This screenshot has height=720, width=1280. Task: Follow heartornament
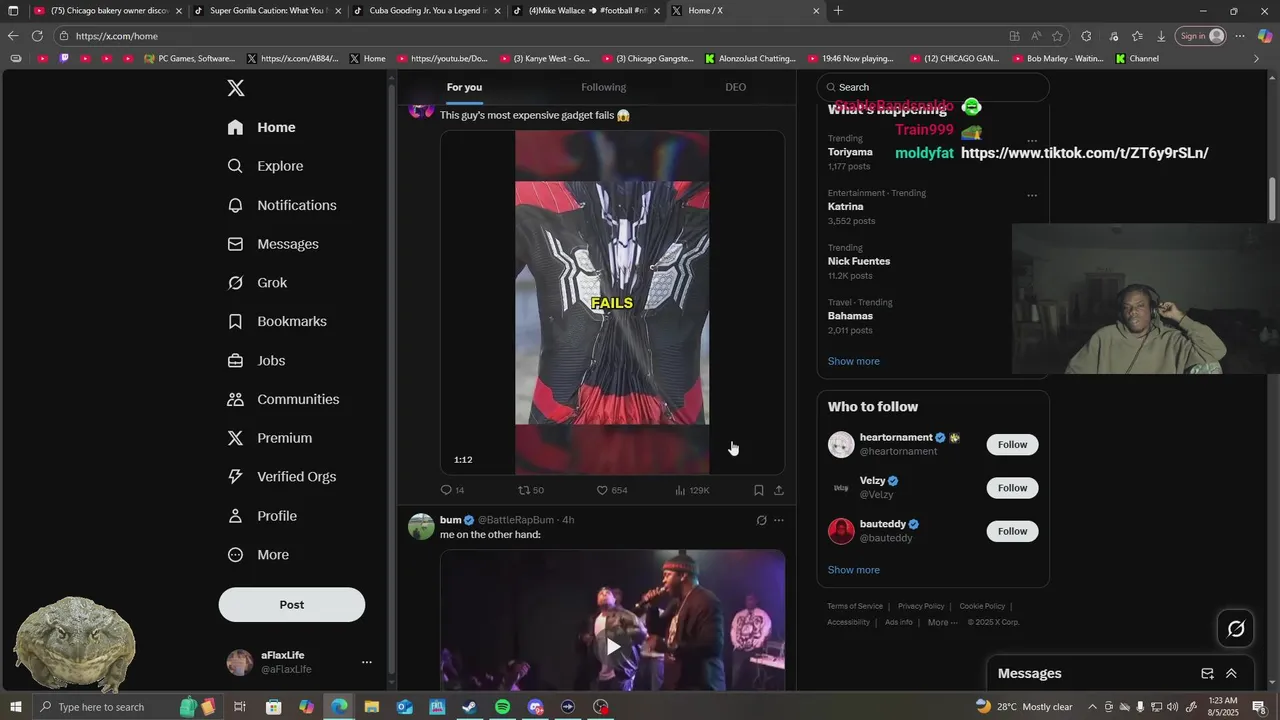[1012, 445]
